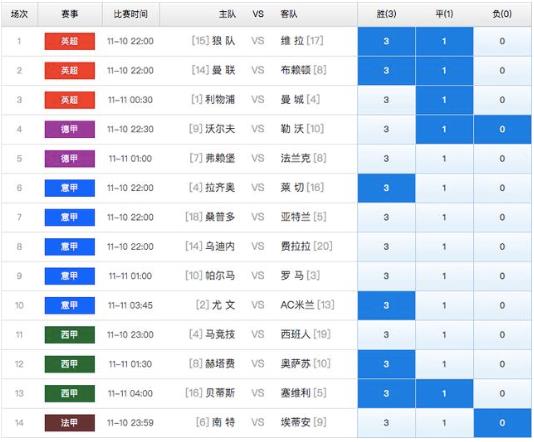Image resolution: width=534 pixels, height=442 pixels.
Task: Click the 负(0) column header
Action: pyautogui.click(x=502, y=14)
